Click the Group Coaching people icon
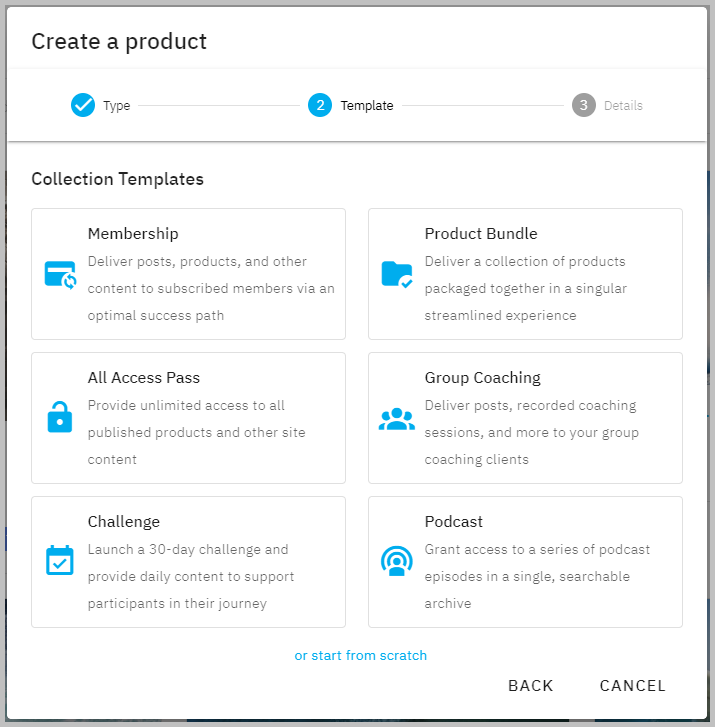 [397, 419]
